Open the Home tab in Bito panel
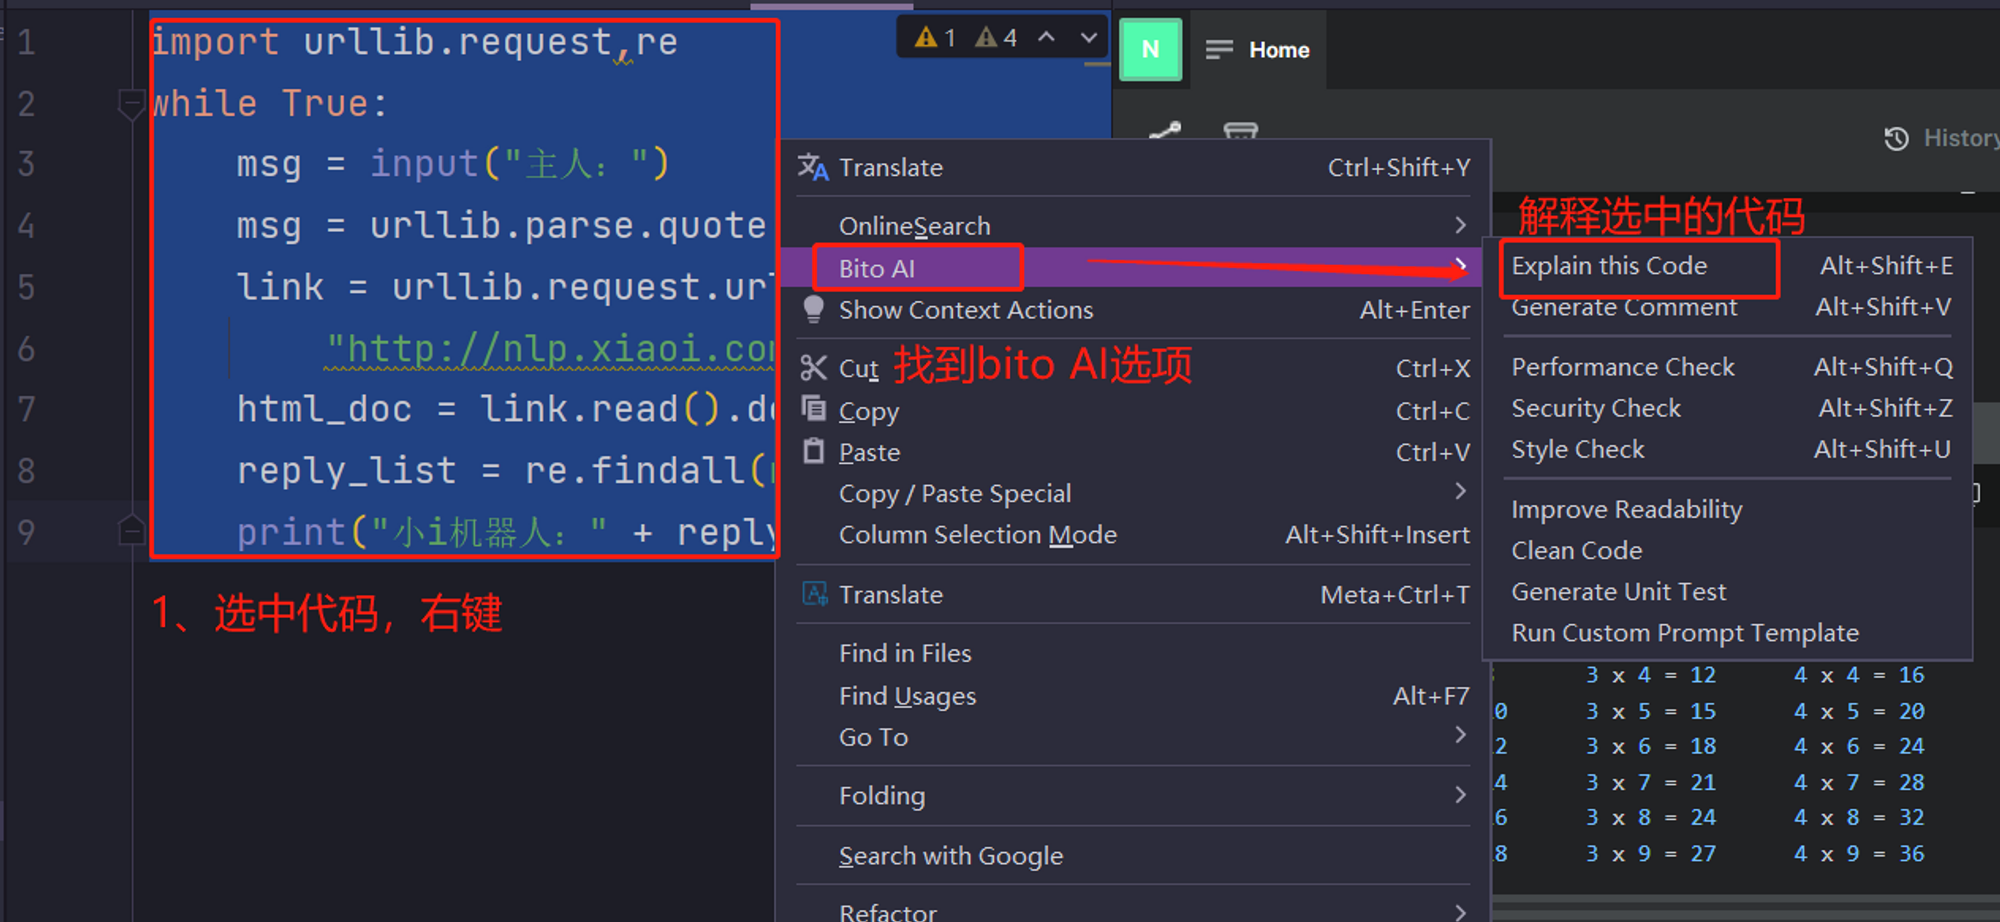Image resolution: width=2000 pixels, height=922 pixels. pos(1259,49)
